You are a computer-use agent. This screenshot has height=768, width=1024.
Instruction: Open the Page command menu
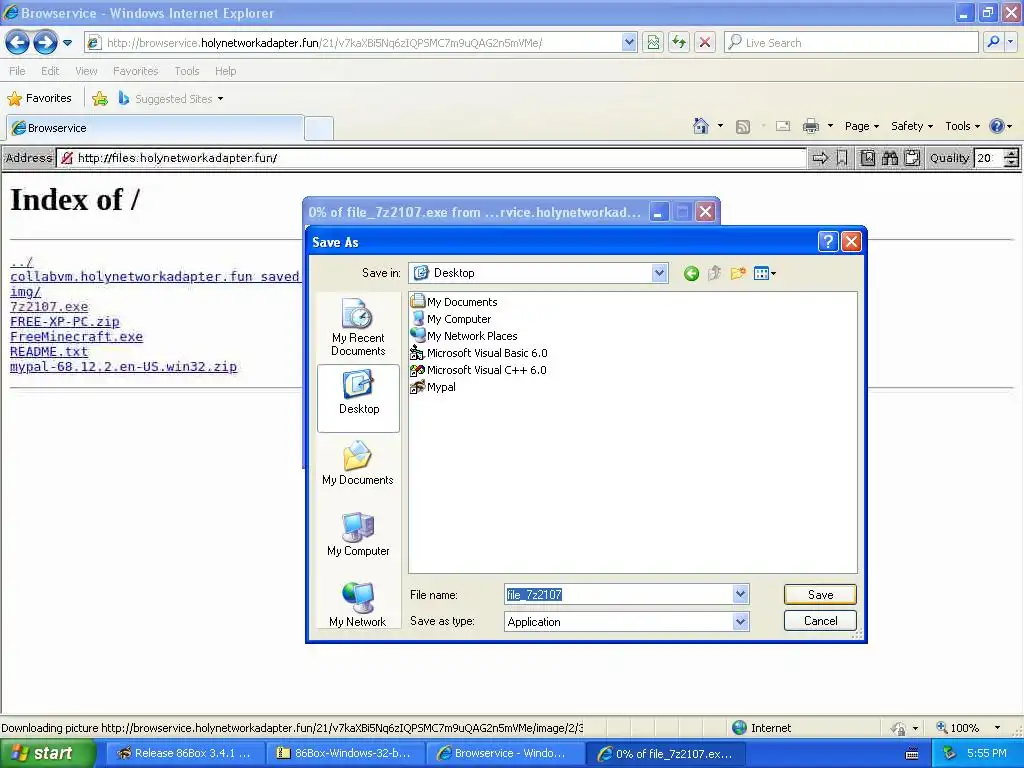click(861, 126)
